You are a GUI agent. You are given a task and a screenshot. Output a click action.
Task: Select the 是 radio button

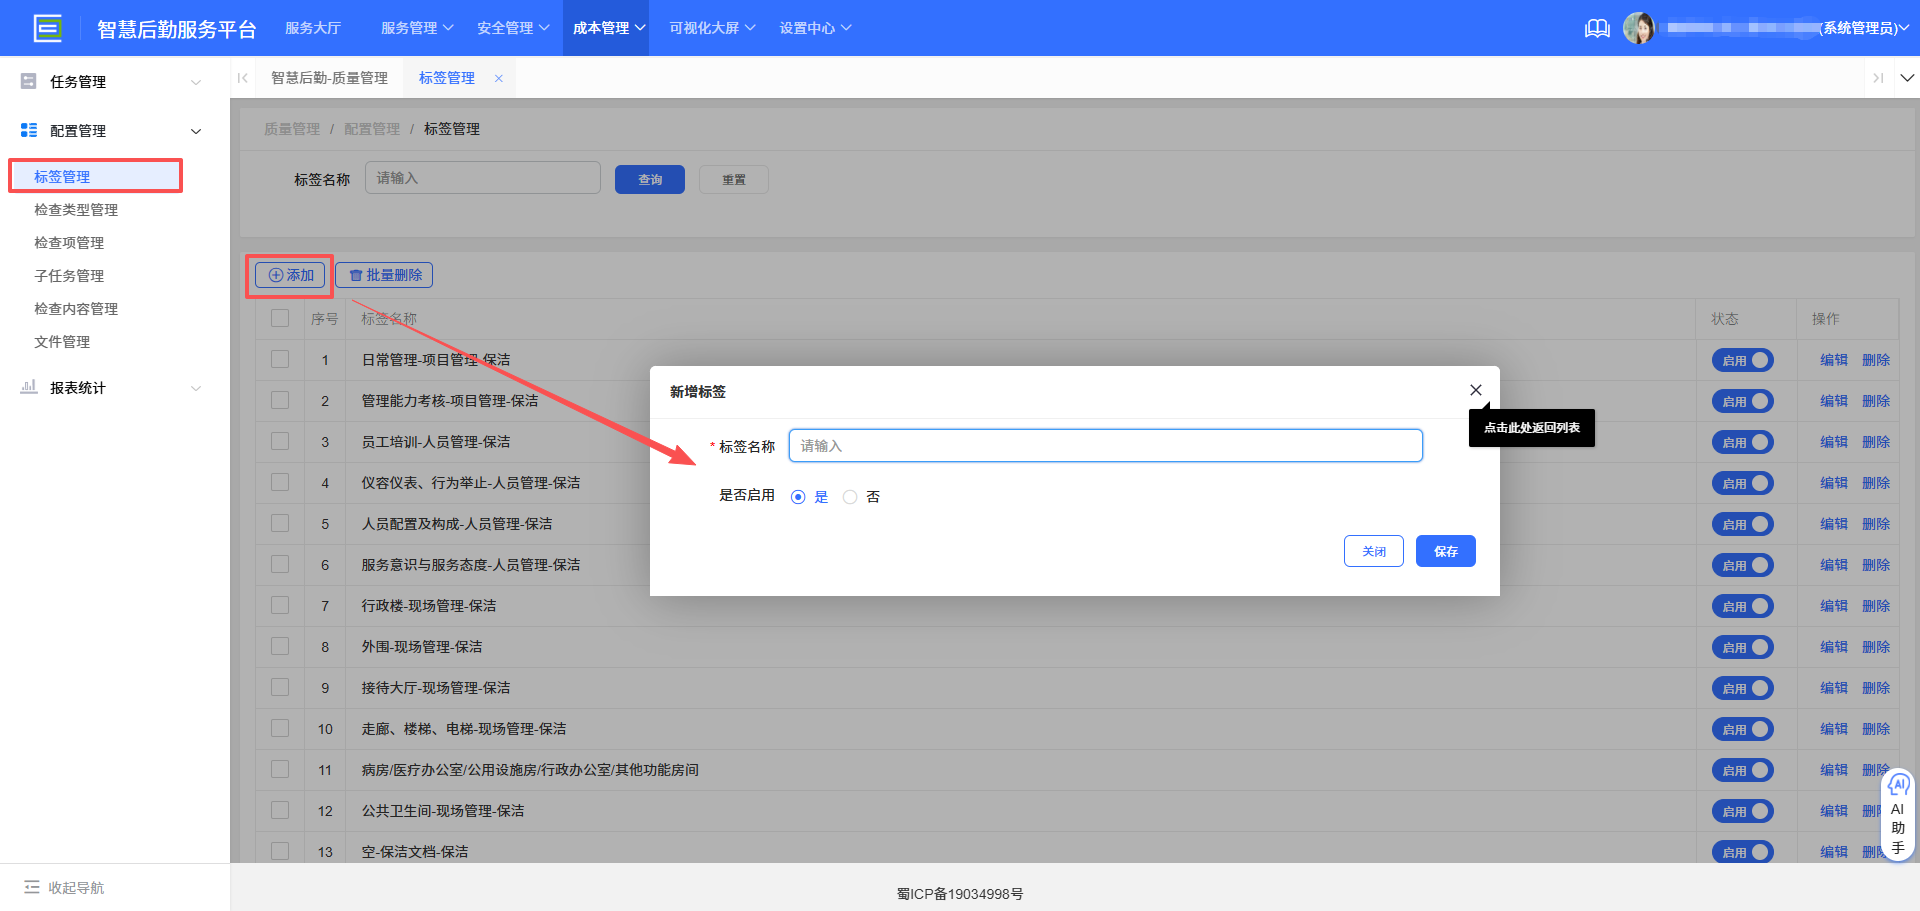point(798,496)
